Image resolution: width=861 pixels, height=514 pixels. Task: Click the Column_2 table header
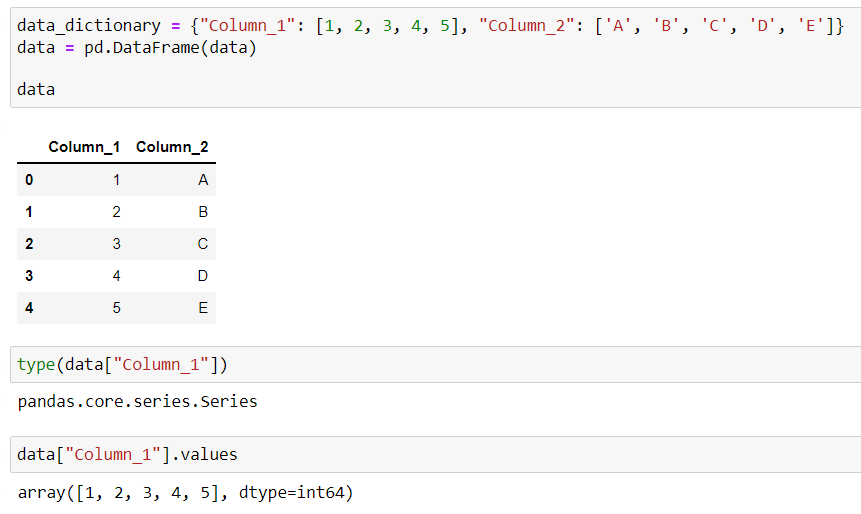click(x=172, y=147)
